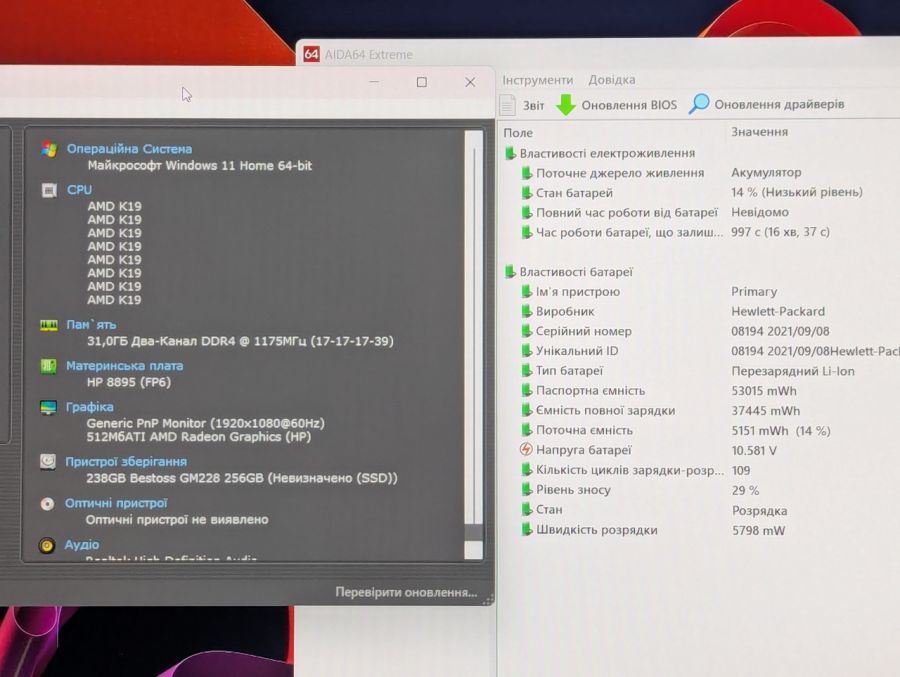
Task: Click the Операційна Система heading link
Action: tap(129, 149)
